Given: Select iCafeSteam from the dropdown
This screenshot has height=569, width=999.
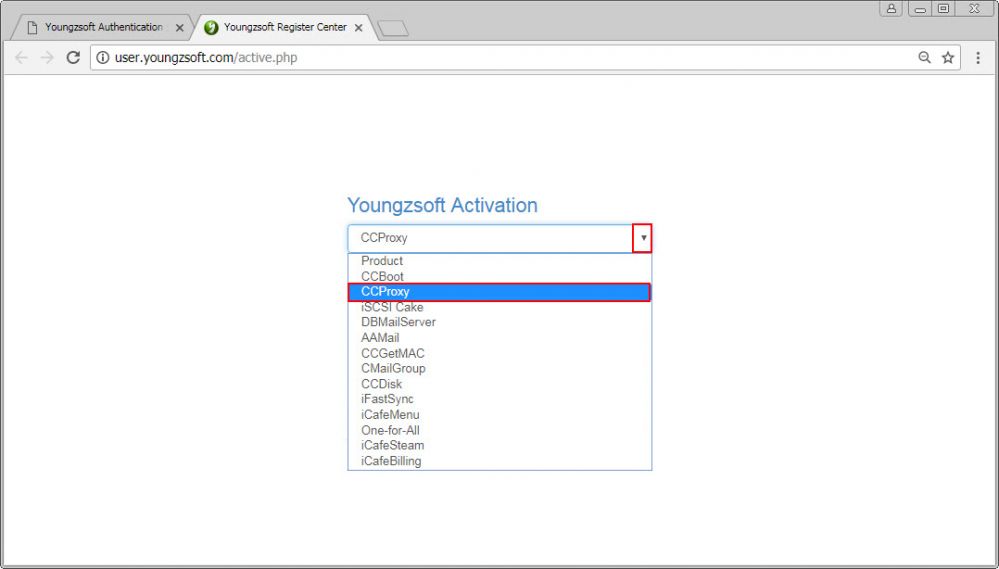Looking at the screenshot, I should [x=500, y=445].
